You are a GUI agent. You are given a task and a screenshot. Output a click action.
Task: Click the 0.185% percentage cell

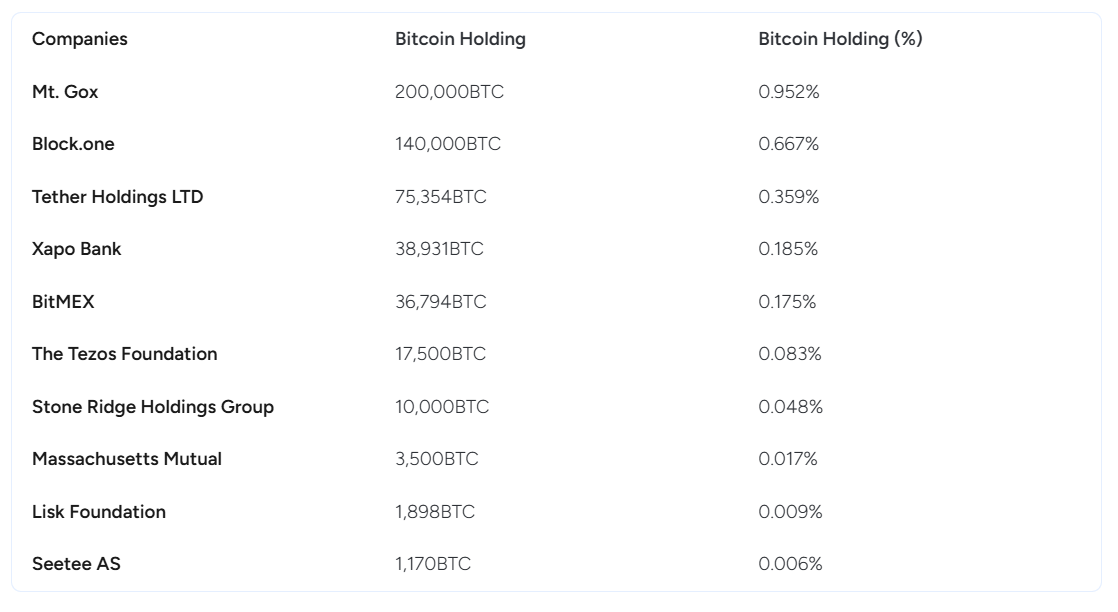pyautogui.click(x=788, y=249)
